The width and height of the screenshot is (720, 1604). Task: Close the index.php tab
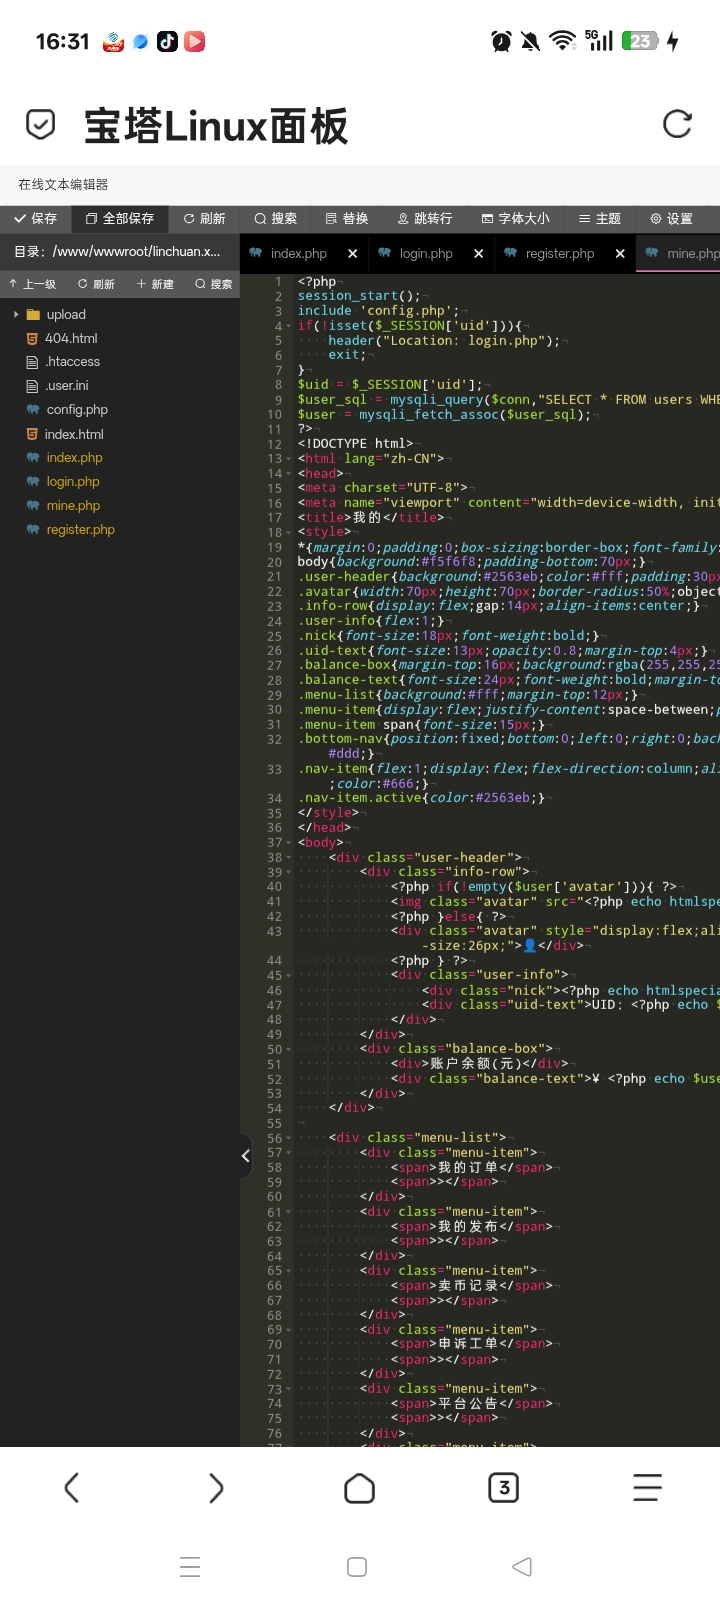pyautogui.click(x=353, y=254)
